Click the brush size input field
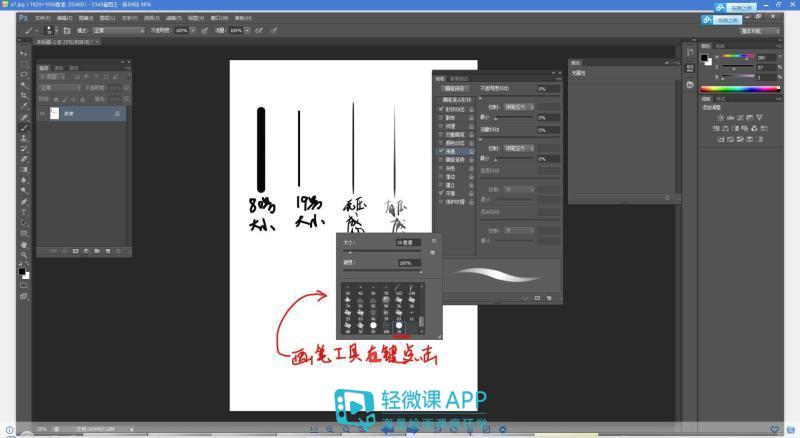The height and width of the screenshot is (438, 800). [x=409, y=242]
